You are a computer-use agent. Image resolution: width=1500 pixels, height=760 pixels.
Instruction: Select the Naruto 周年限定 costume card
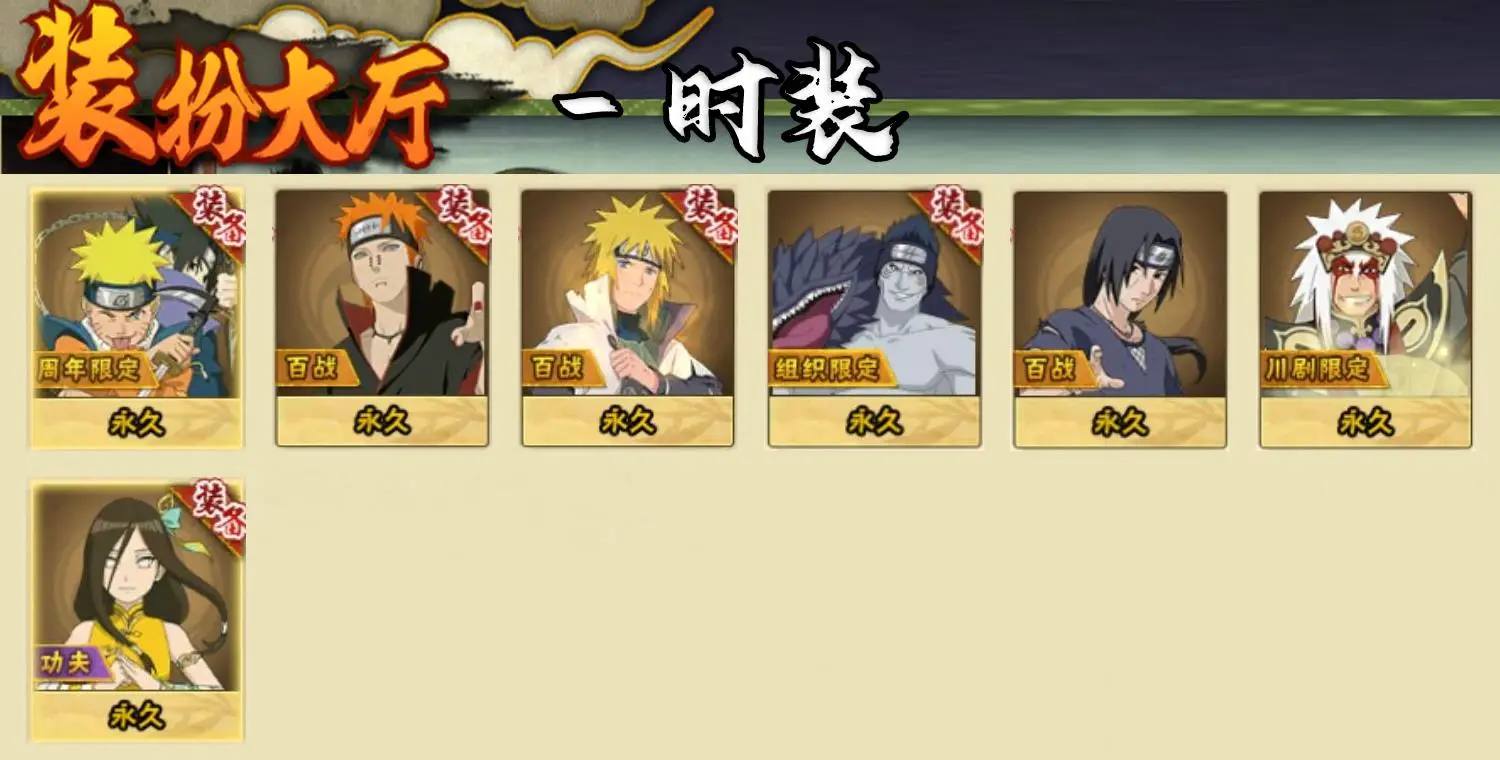(x=137, y=318)
